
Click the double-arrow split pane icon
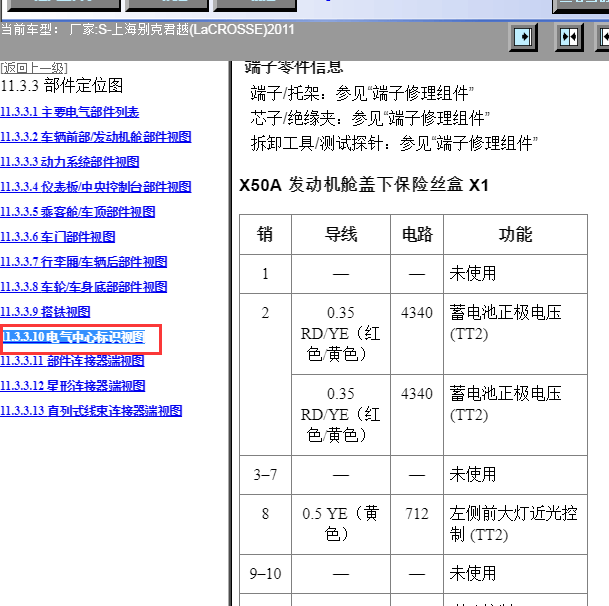569,37
